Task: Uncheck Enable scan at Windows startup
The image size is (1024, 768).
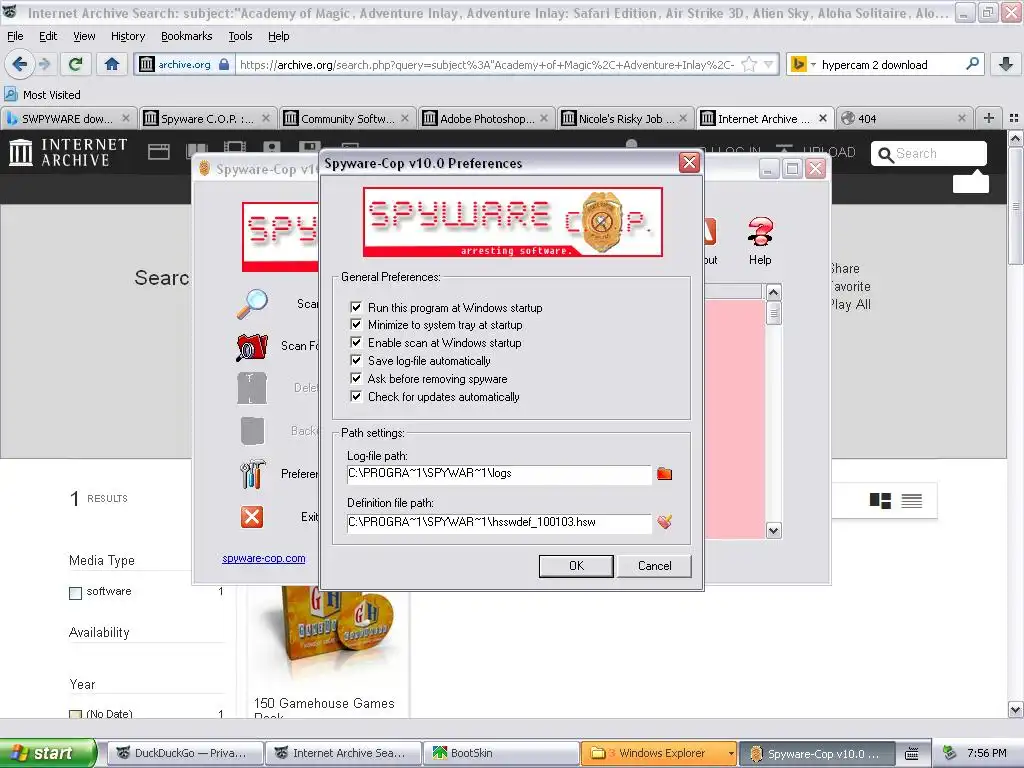Action: tap(356, 342)
